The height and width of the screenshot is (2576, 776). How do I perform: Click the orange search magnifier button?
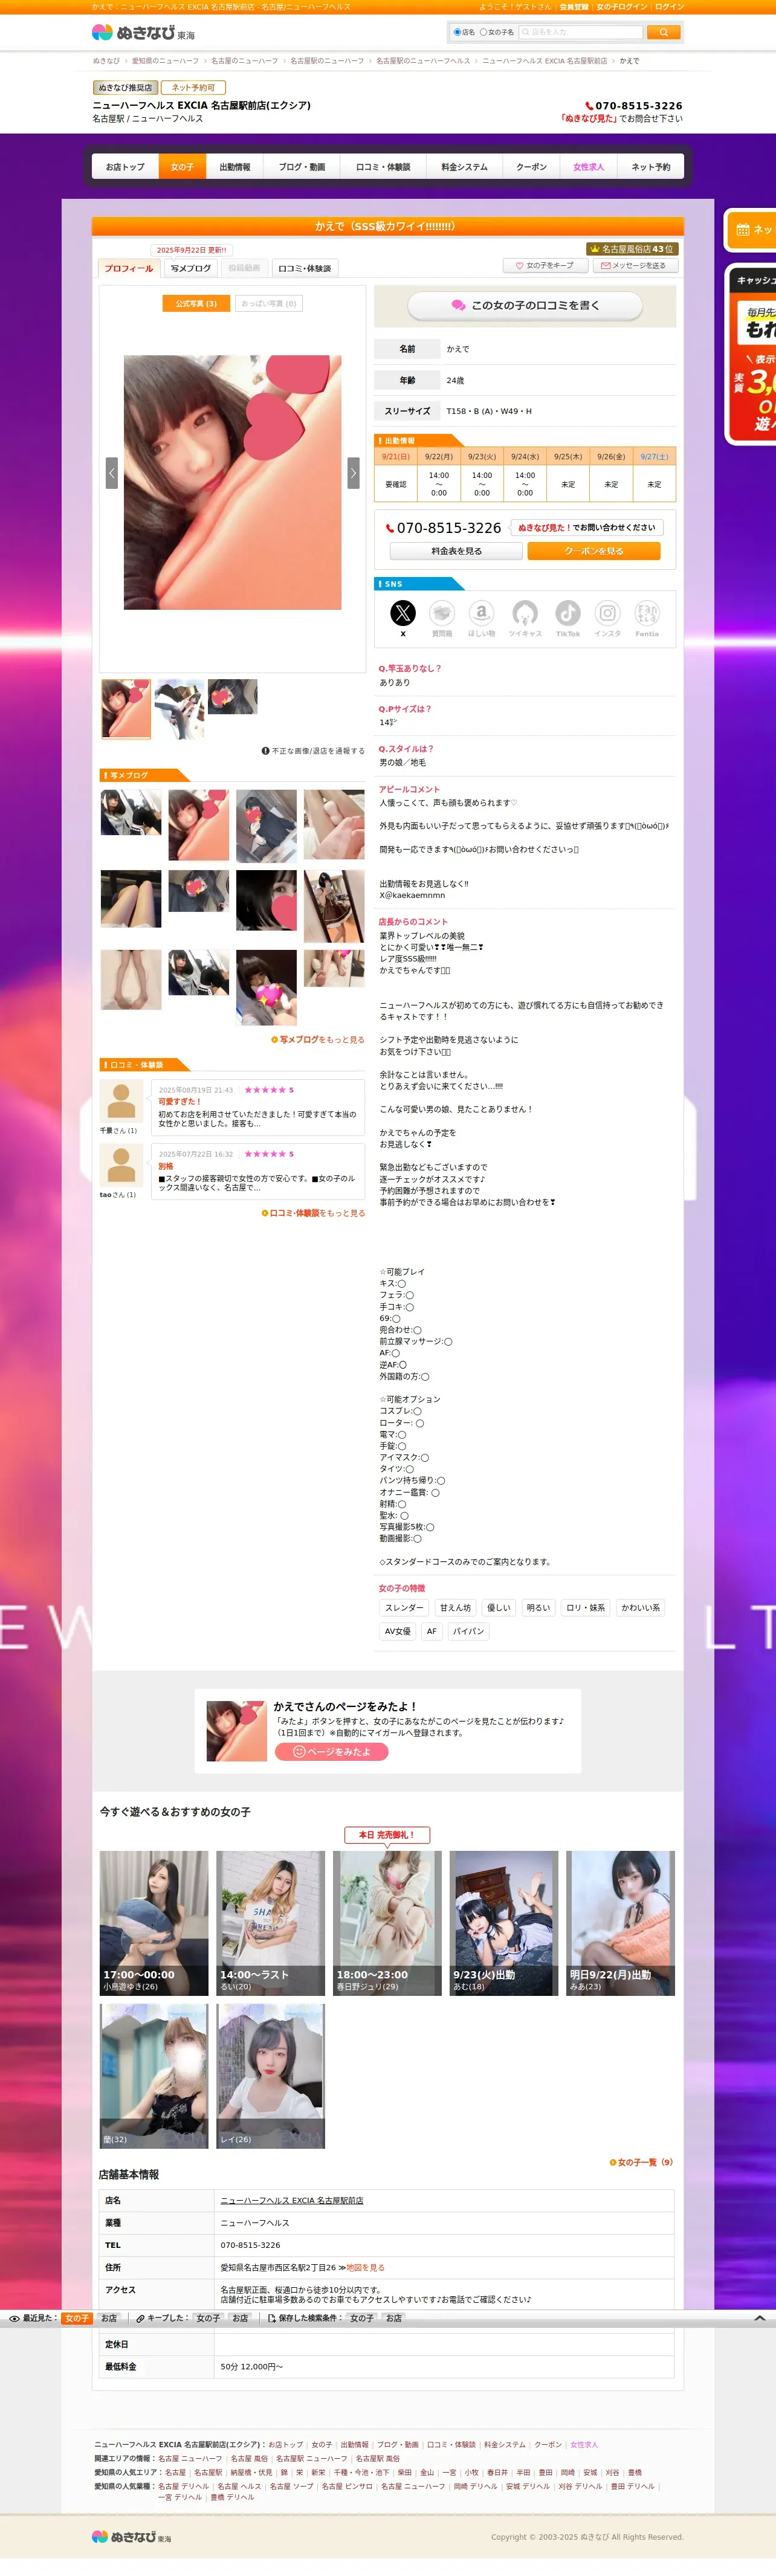coord(664,32)
